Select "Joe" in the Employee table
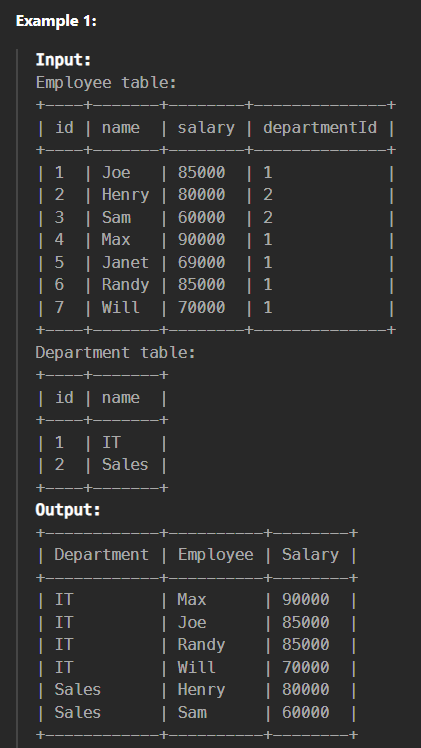Viewport: 421px width, 748px height. [116, 172]
